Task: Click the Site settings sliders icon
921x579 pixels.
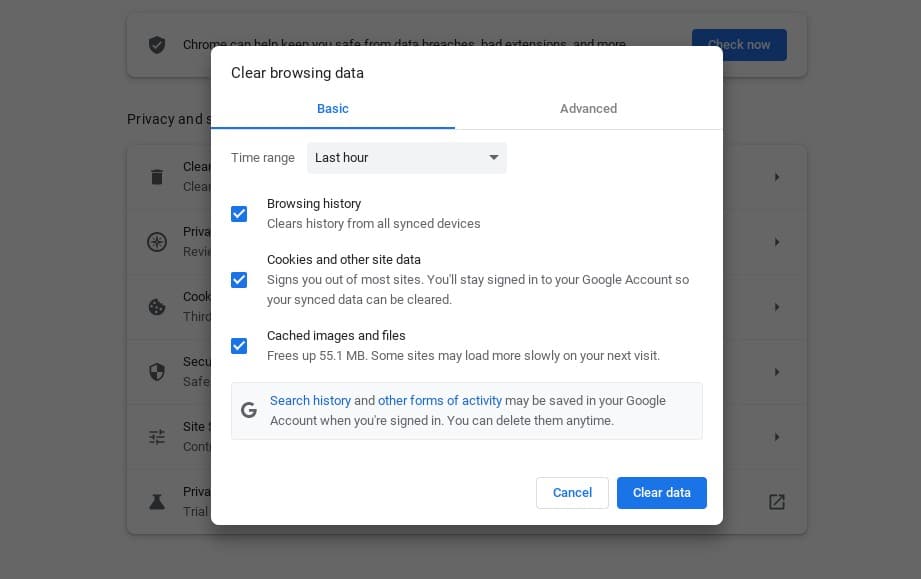Action: pos(157,437)
